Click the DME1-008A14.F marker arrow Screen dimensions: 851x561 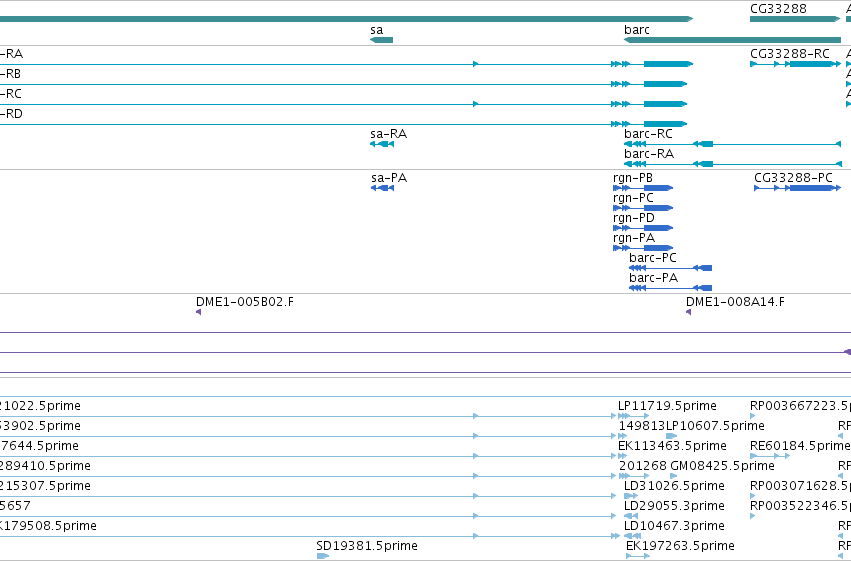[x=688, y=312]
